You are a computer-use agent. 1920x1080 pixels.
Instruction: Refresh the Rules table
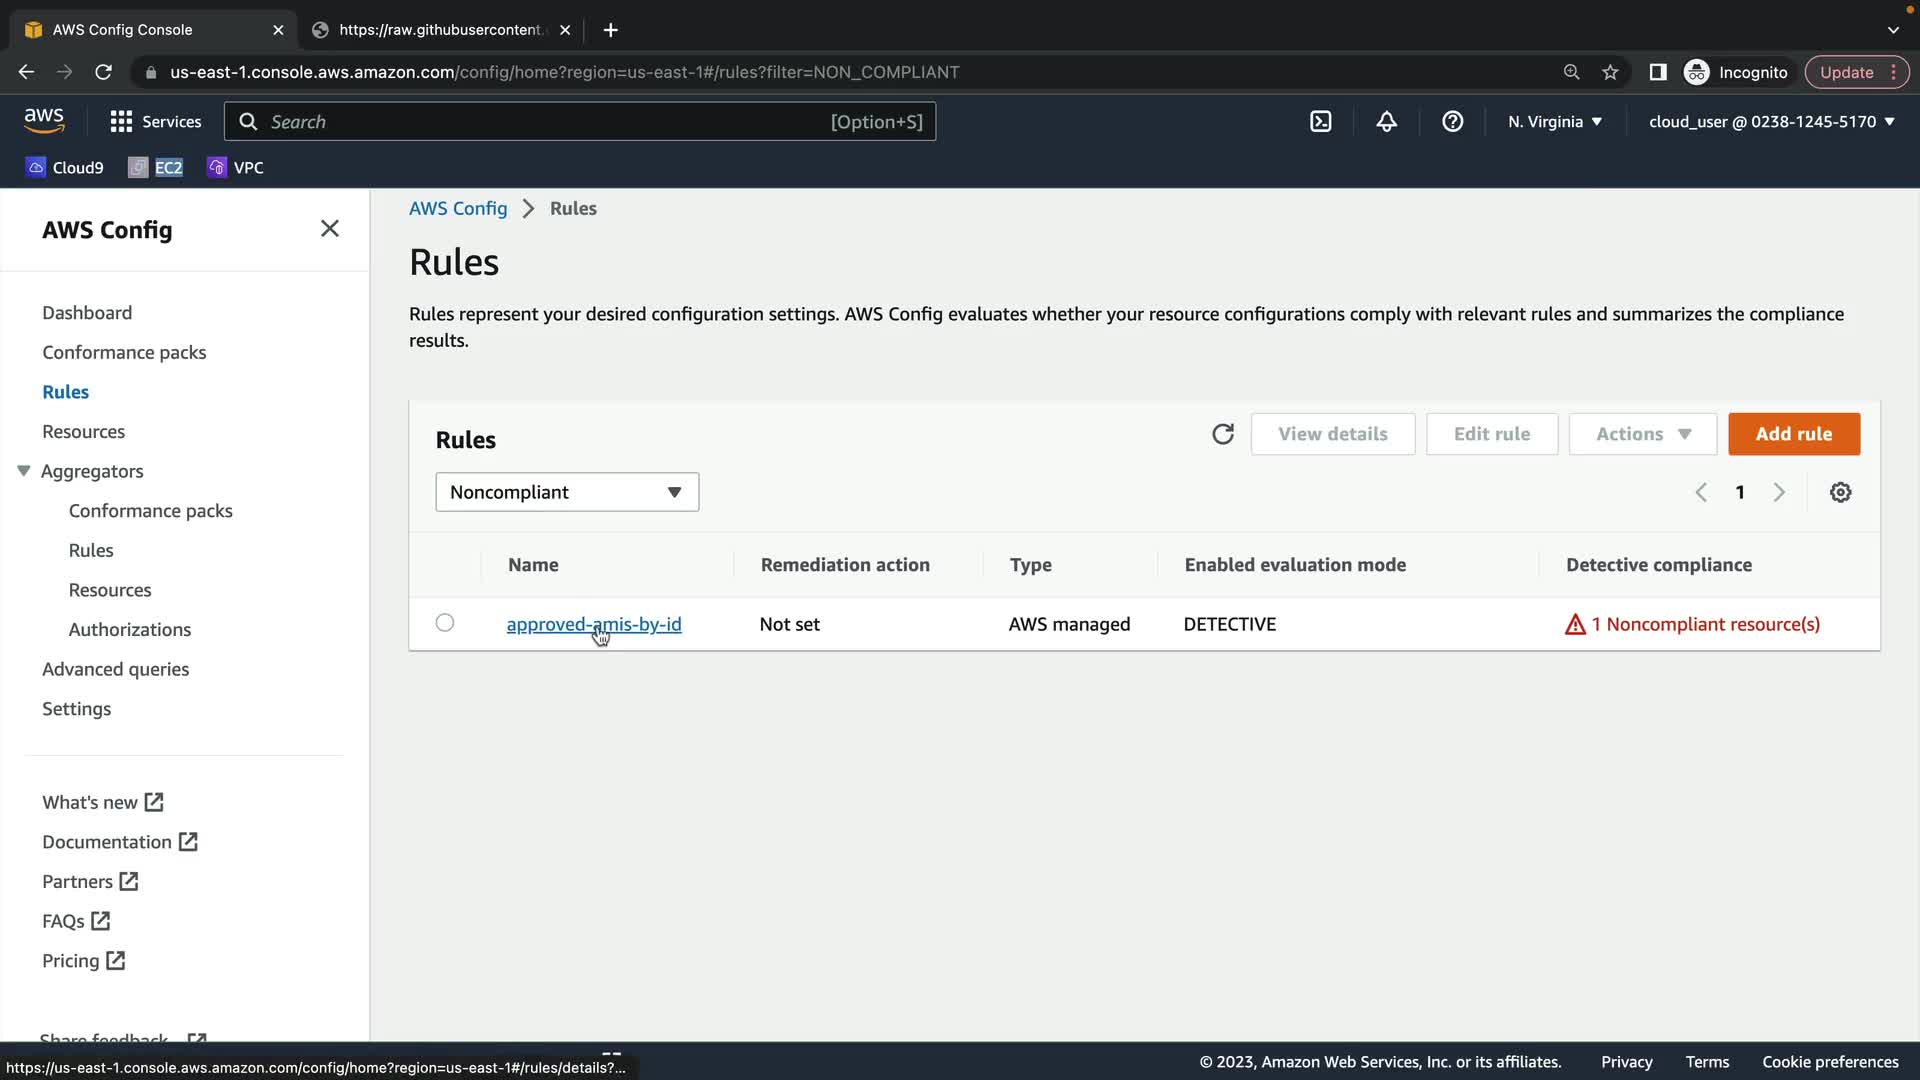pyautogui.click(x=1222, y=434)
